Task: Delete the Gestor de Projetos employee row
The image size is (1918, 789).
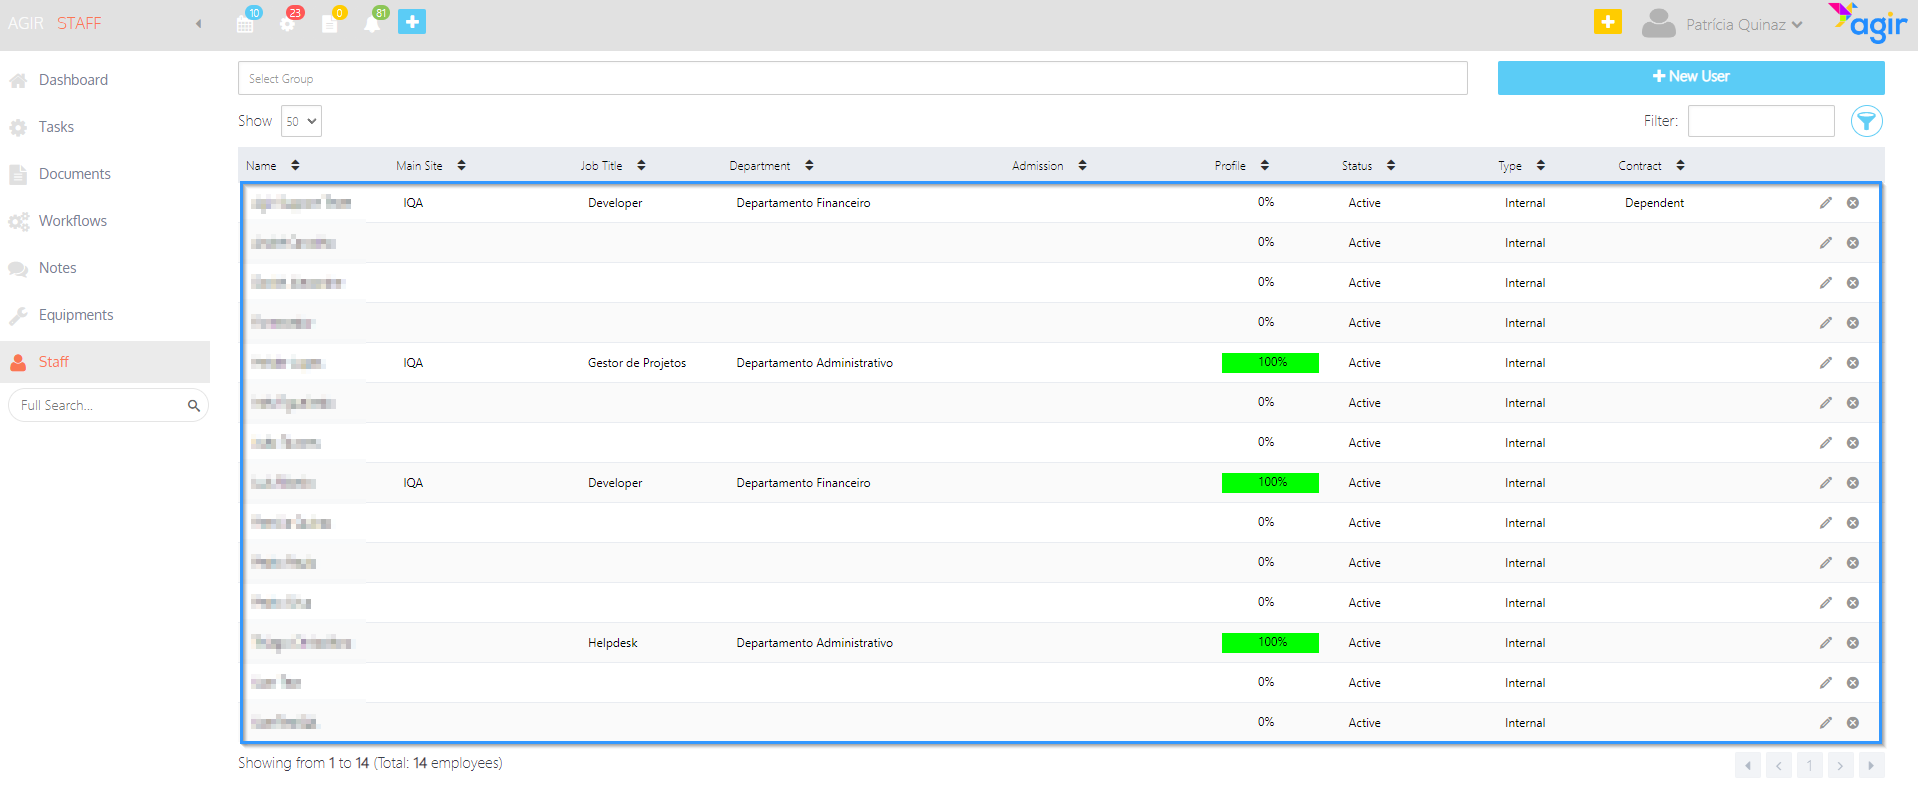Action: [1853, 363]
